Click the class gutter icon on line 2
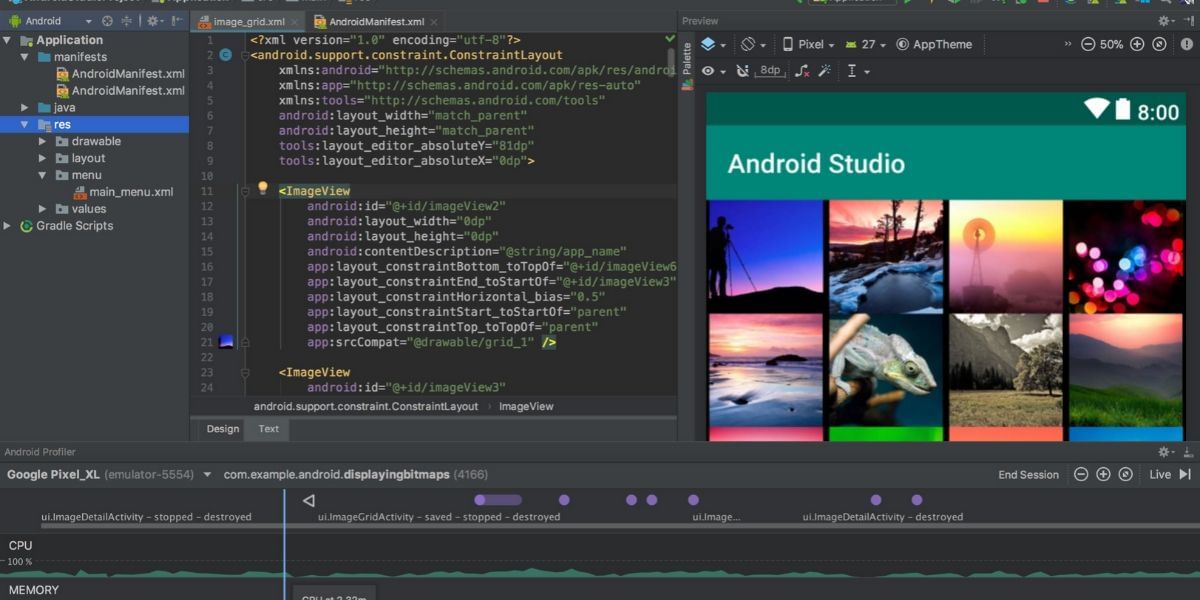Image resolution: width=1200 pixels, height=600 pixels. pos(225,55)
